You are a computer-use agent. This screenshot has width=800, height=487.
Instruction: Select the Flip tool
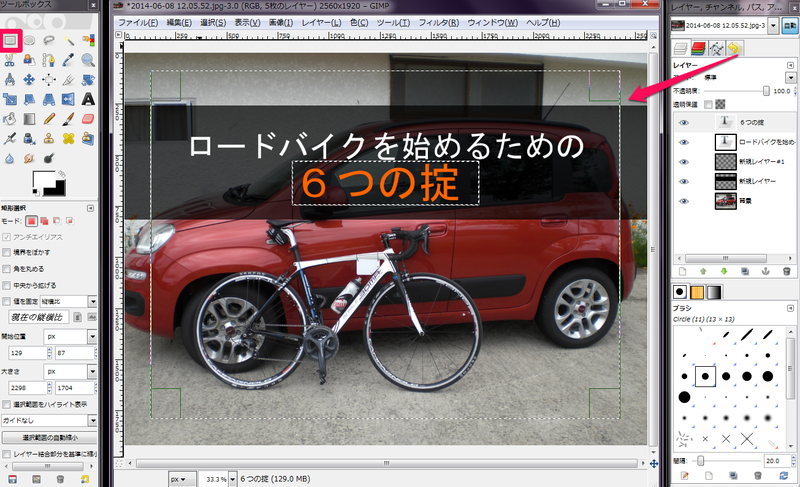coord(69,99)
